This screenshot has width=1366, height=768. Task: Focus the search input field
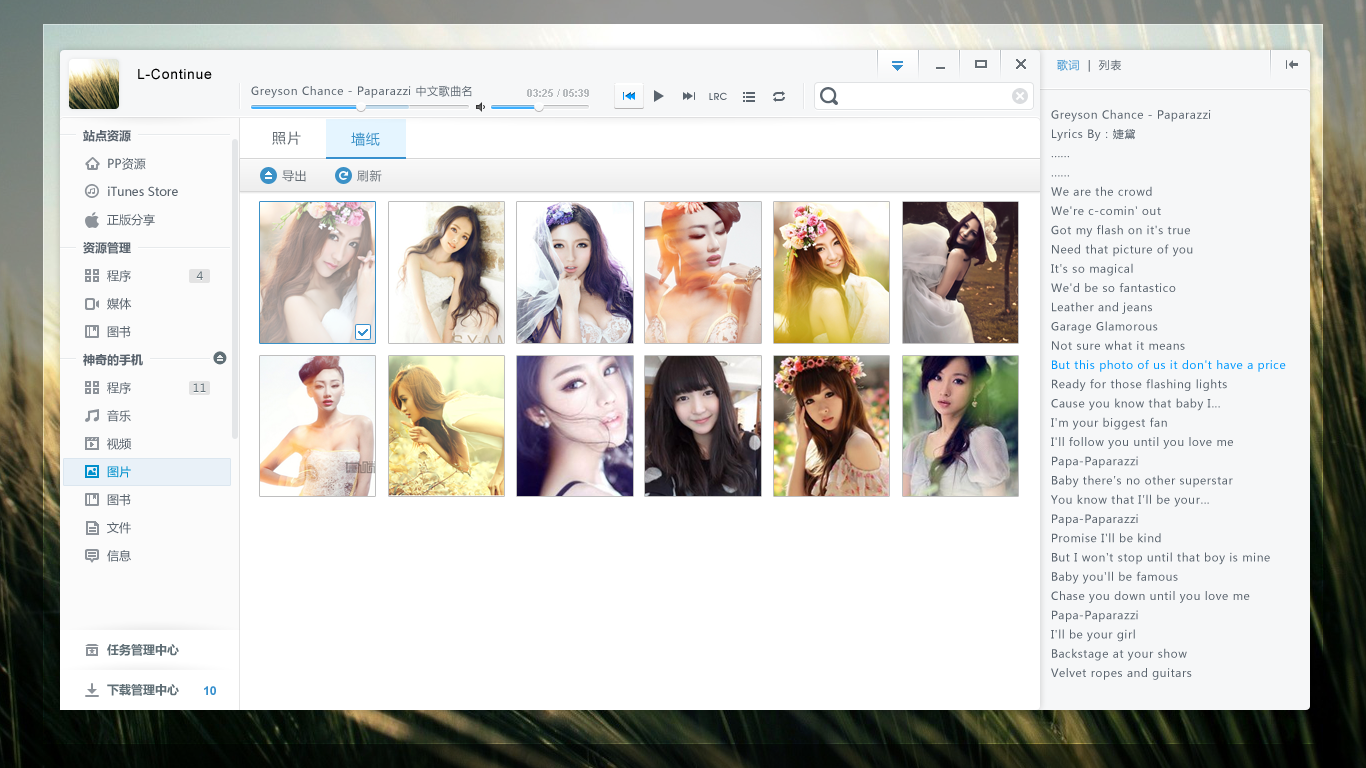point(925,96)
